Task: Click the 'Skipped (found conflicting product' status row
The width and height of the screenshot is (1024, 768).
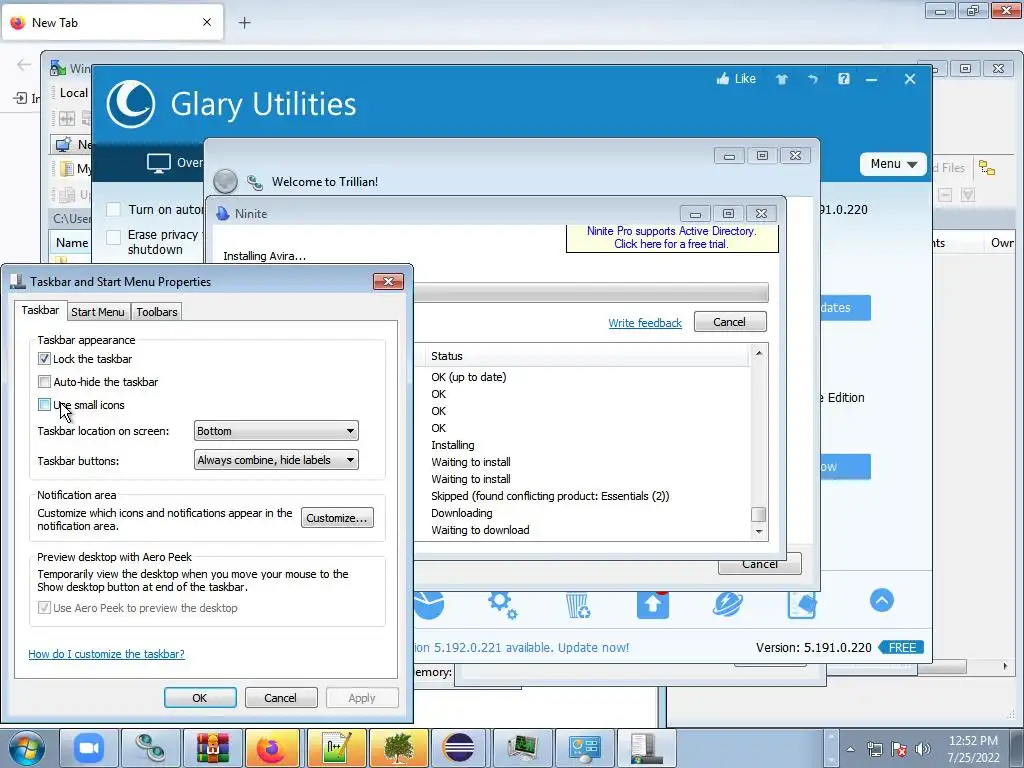Action: click(550, 496)
